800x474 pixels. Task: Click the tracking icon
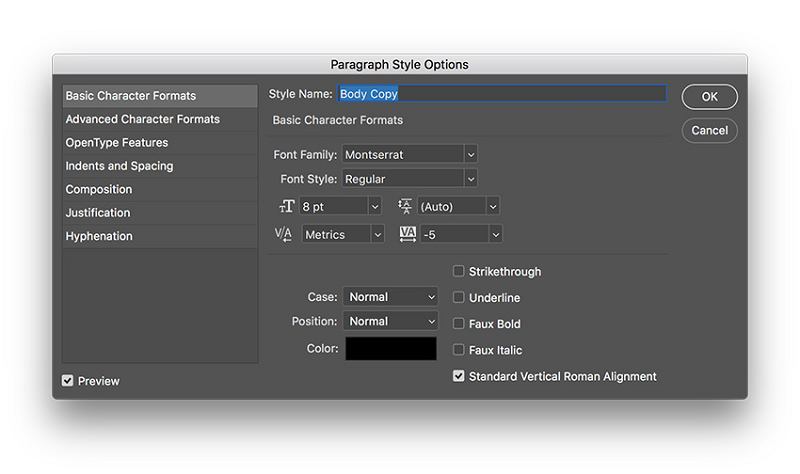pos(407,234)
